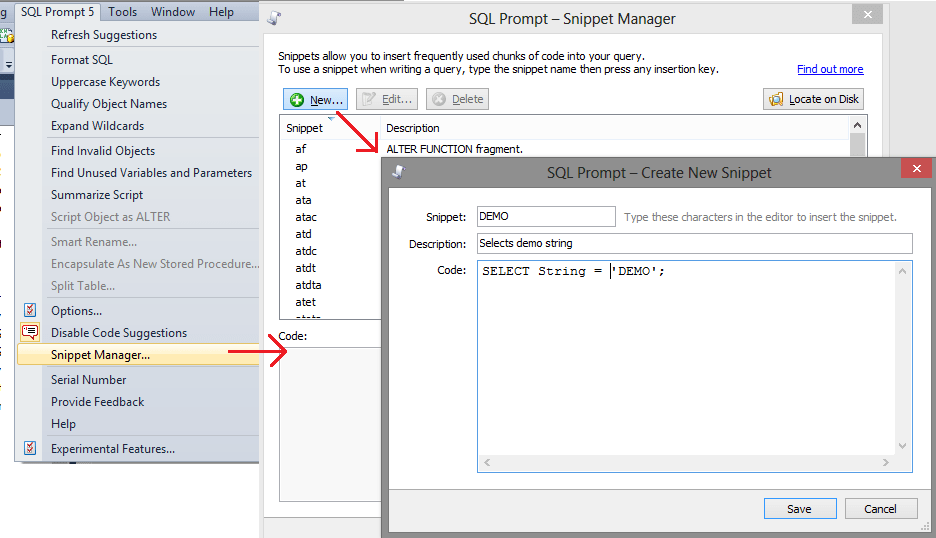Click into the Description text field
Viewport: 936px width, 538px height.
coord(693,243)
